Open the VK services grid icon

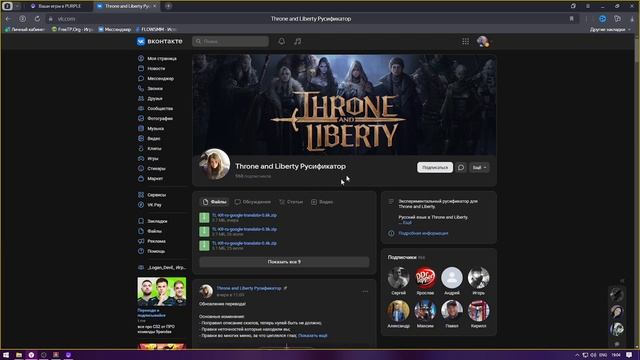tap(465, 41)
